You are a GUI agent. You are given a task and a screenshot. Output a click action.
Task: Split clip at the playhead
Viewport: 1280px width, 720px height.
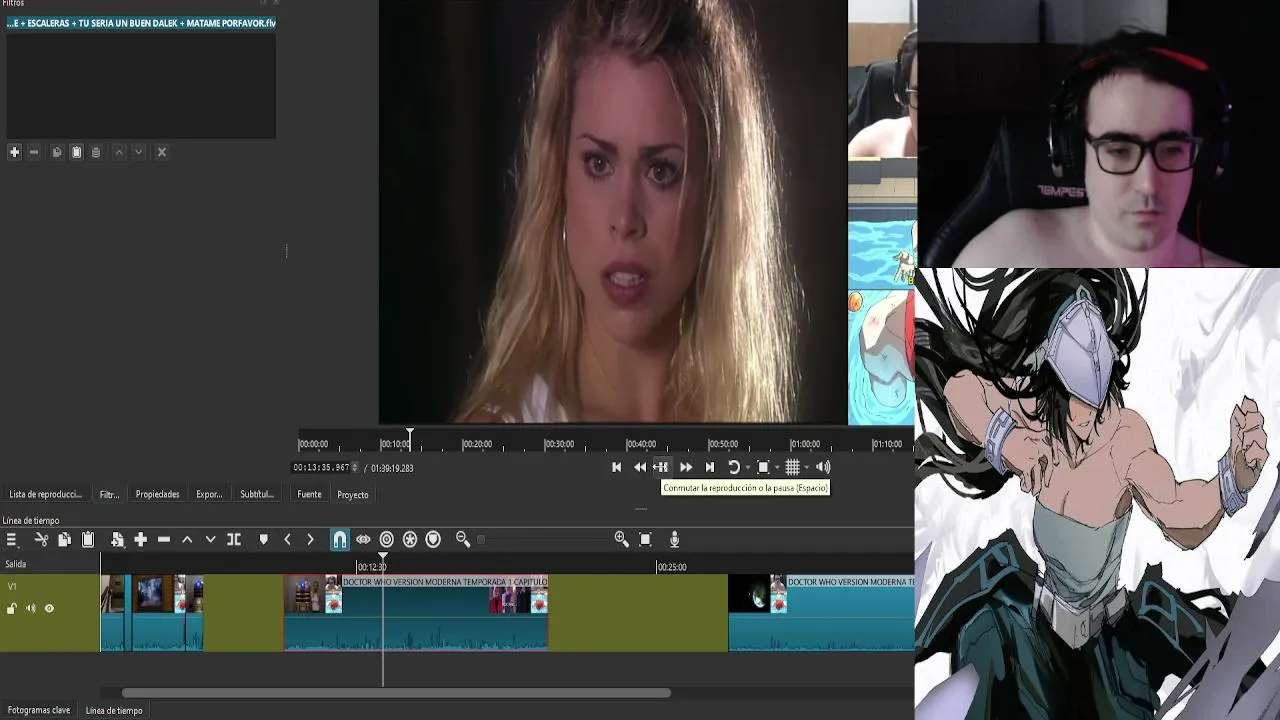[234, 540]
